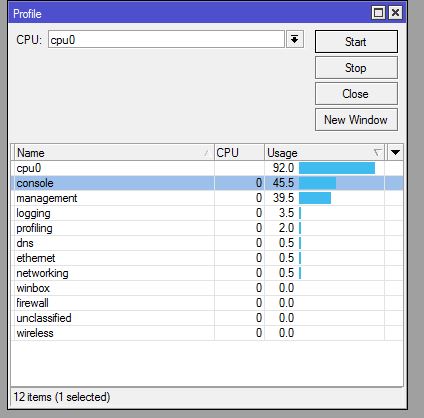Viewport: 424px width, 418px height.
Task: Click the 2.0 usage value
Action: 286,228
